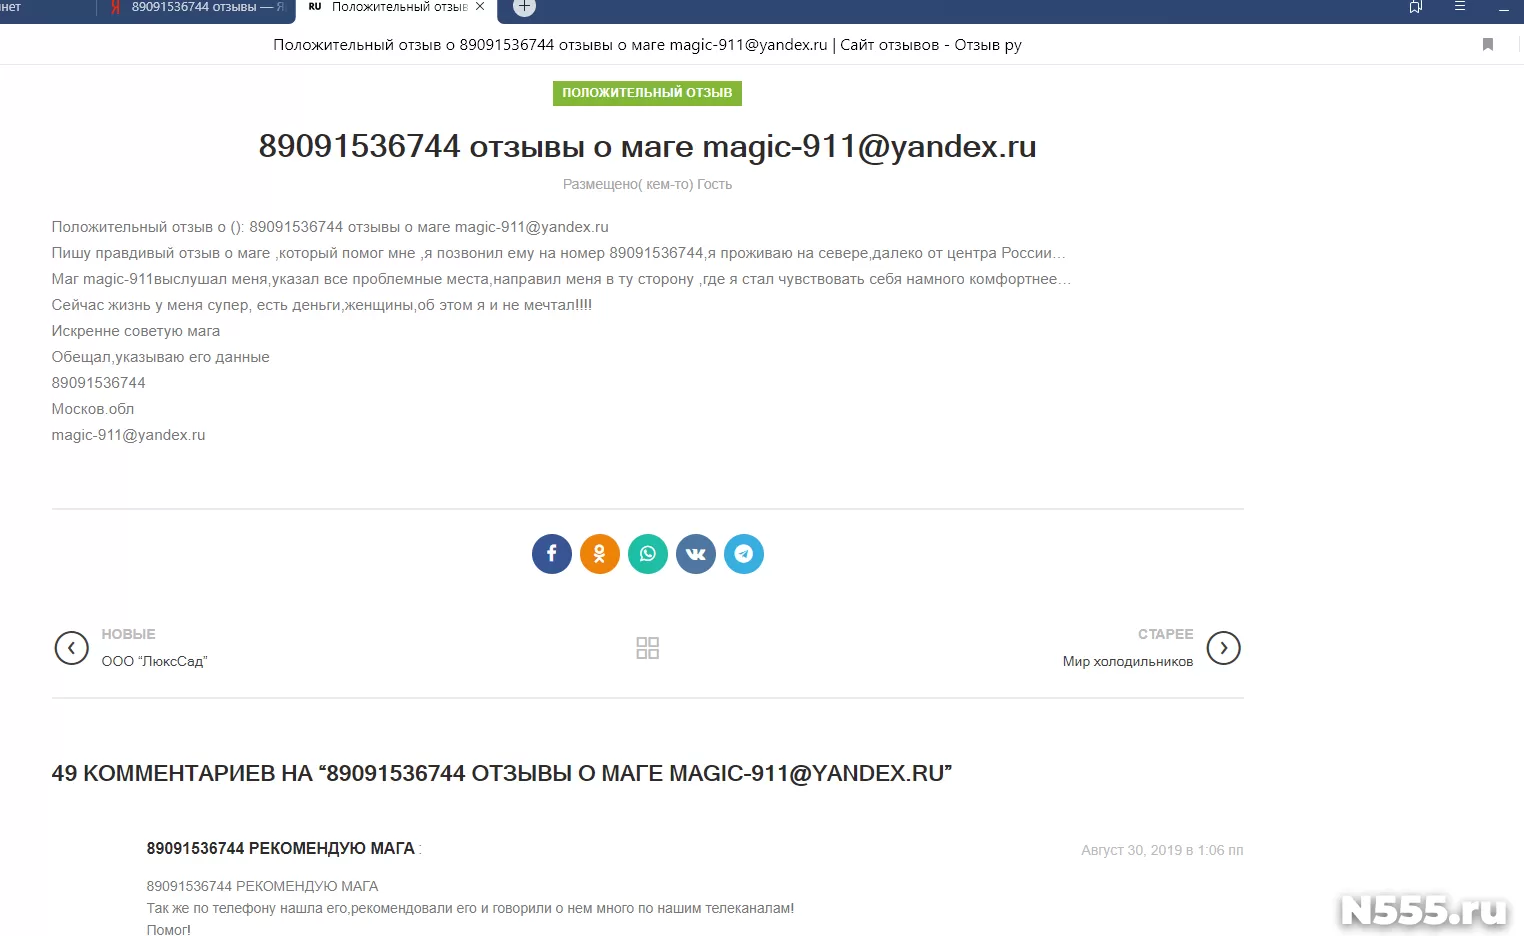Open the posts grid overview icon
1524x936 pixels.
point(648,648)
